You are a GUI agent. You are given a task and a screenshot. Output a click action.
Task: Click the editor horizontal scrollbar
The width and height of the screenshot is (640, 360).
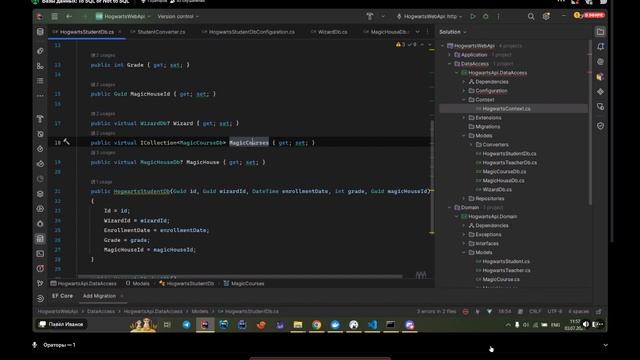pyautogui.click(x=240, y=276)
